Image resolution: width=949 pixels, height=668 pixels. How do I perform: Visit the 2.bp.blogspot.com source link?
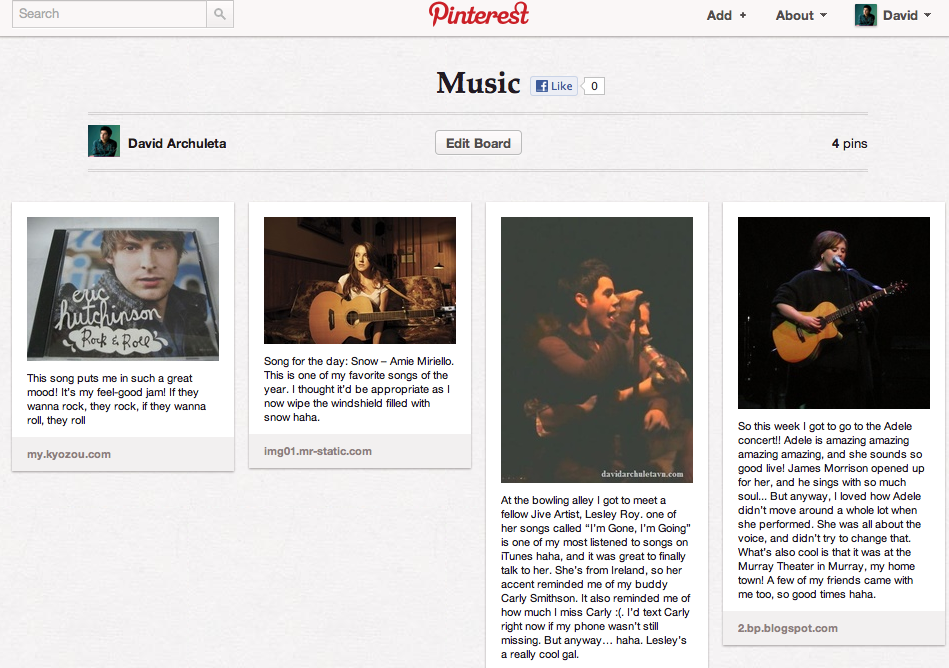coord(788,628)
